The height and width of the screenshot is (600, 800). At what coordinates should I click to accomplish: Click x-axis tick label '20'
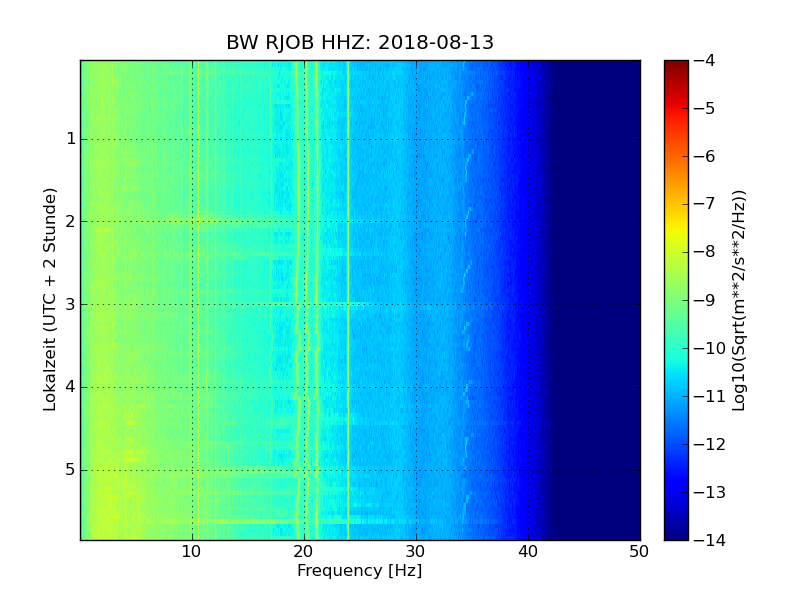pos(304,552)
